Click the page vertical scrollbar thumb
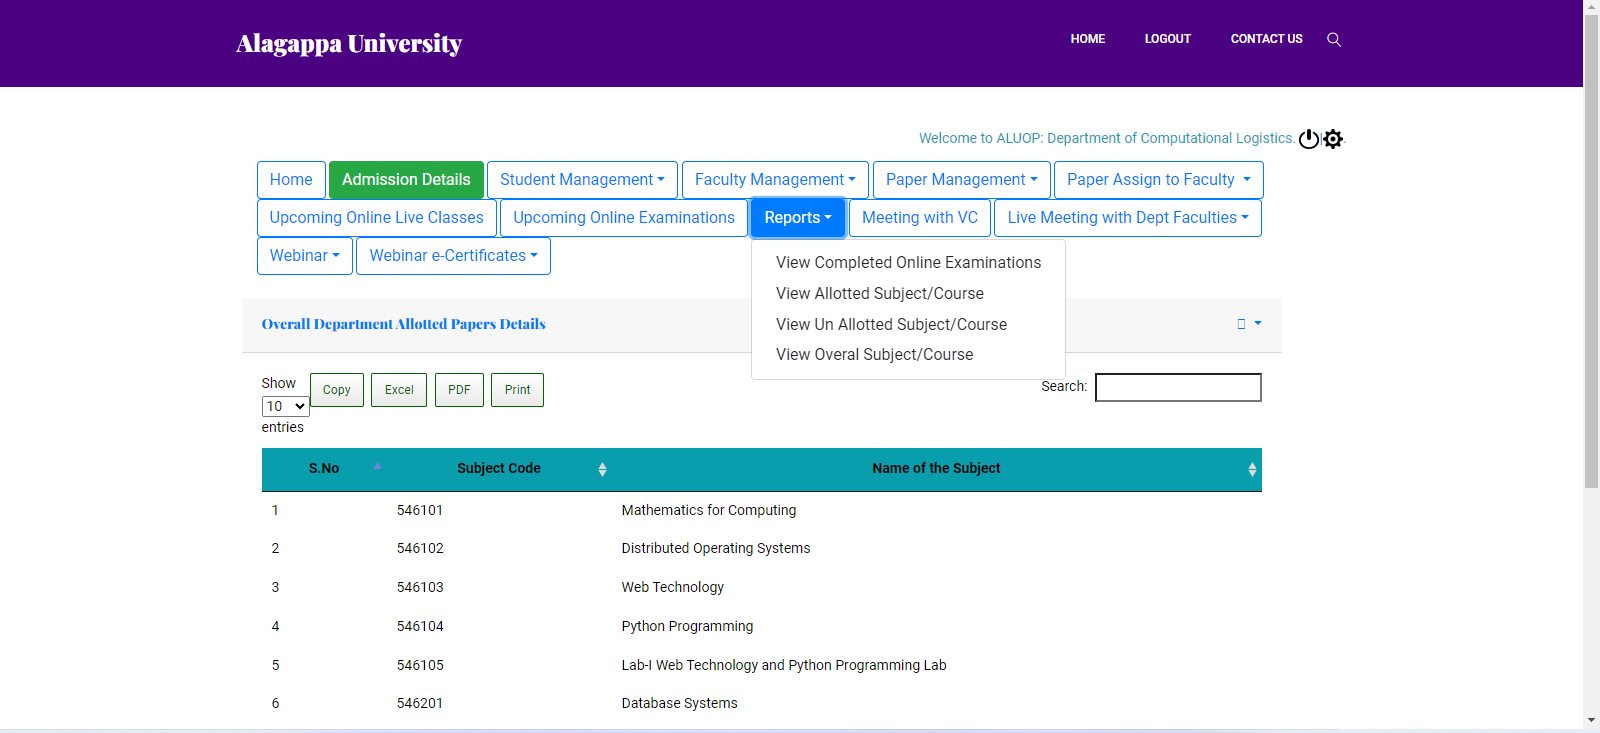This screenshot has height=733, width=1600. (x=1591, y=250)
